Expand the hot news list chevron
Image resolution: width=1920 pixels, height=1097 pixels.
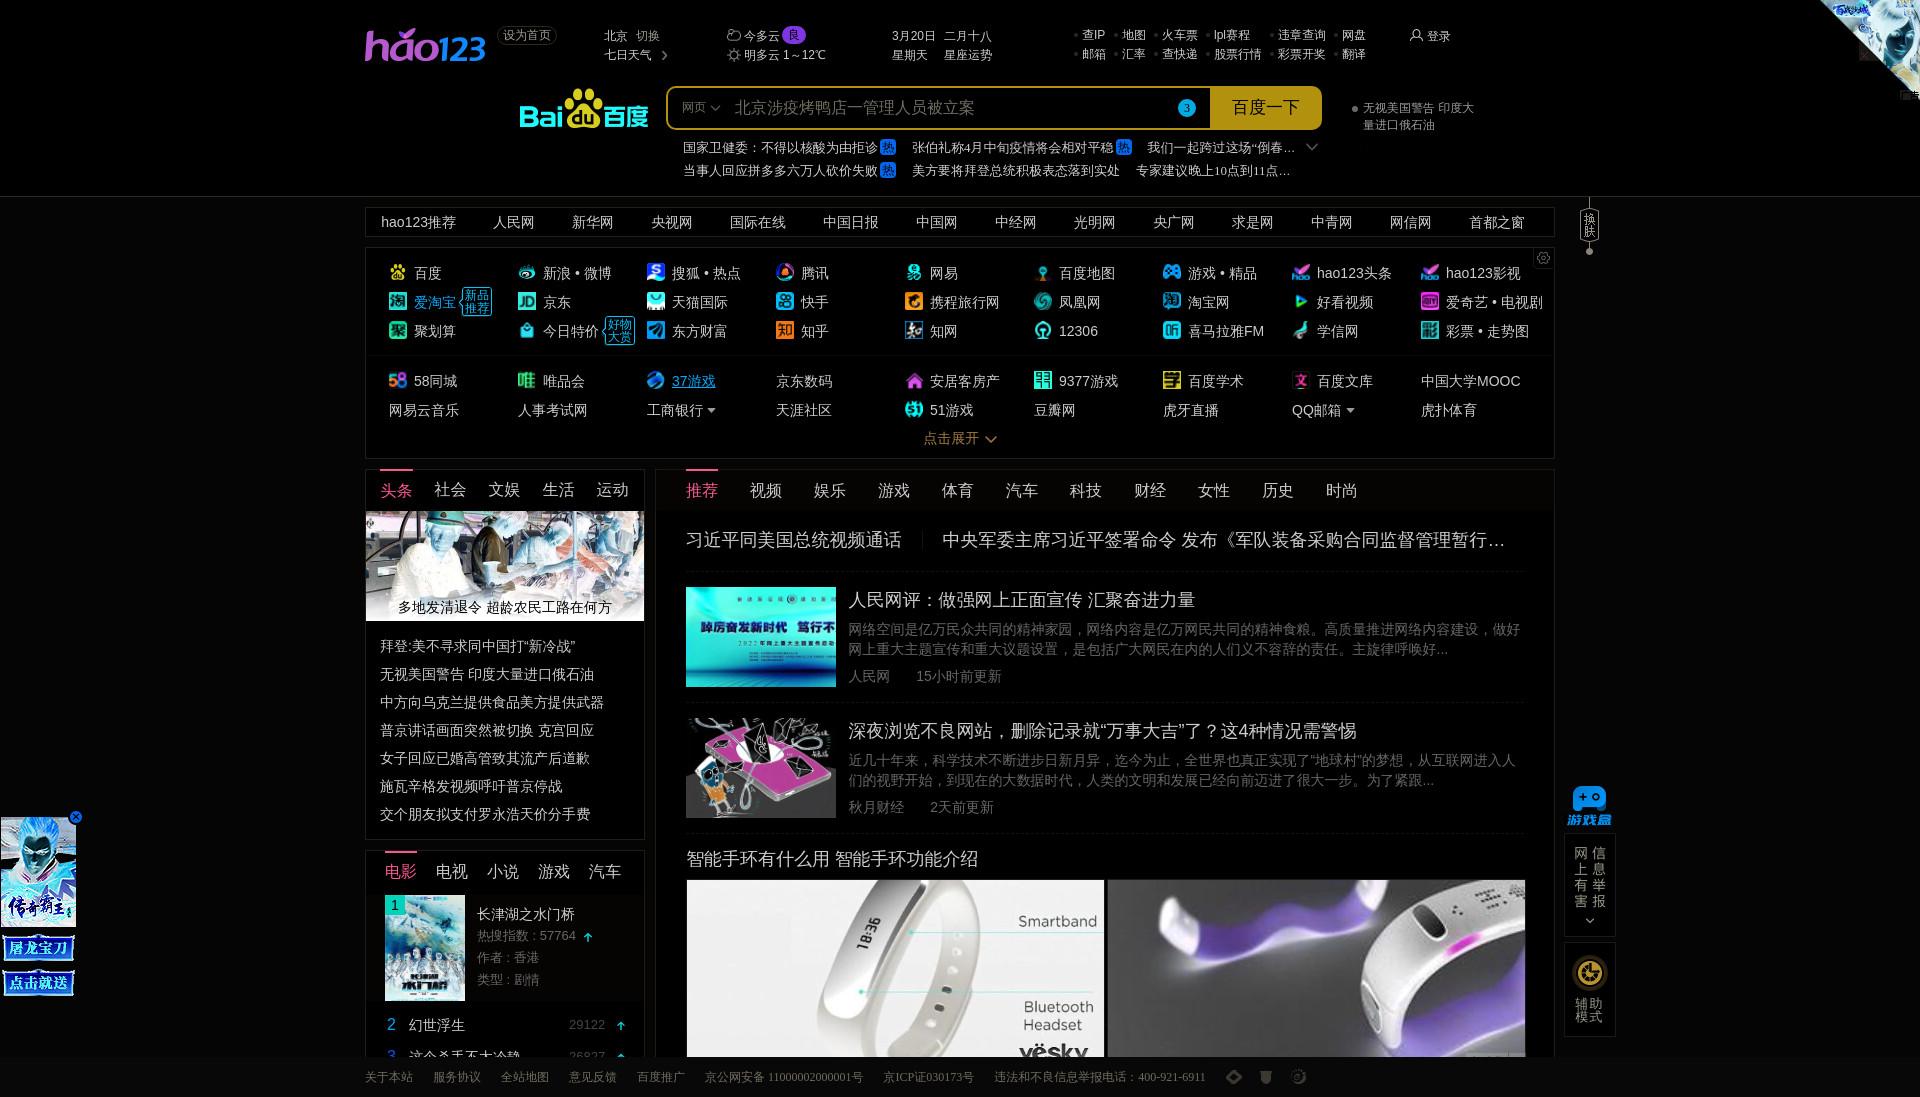click(x=1312, y=147)
